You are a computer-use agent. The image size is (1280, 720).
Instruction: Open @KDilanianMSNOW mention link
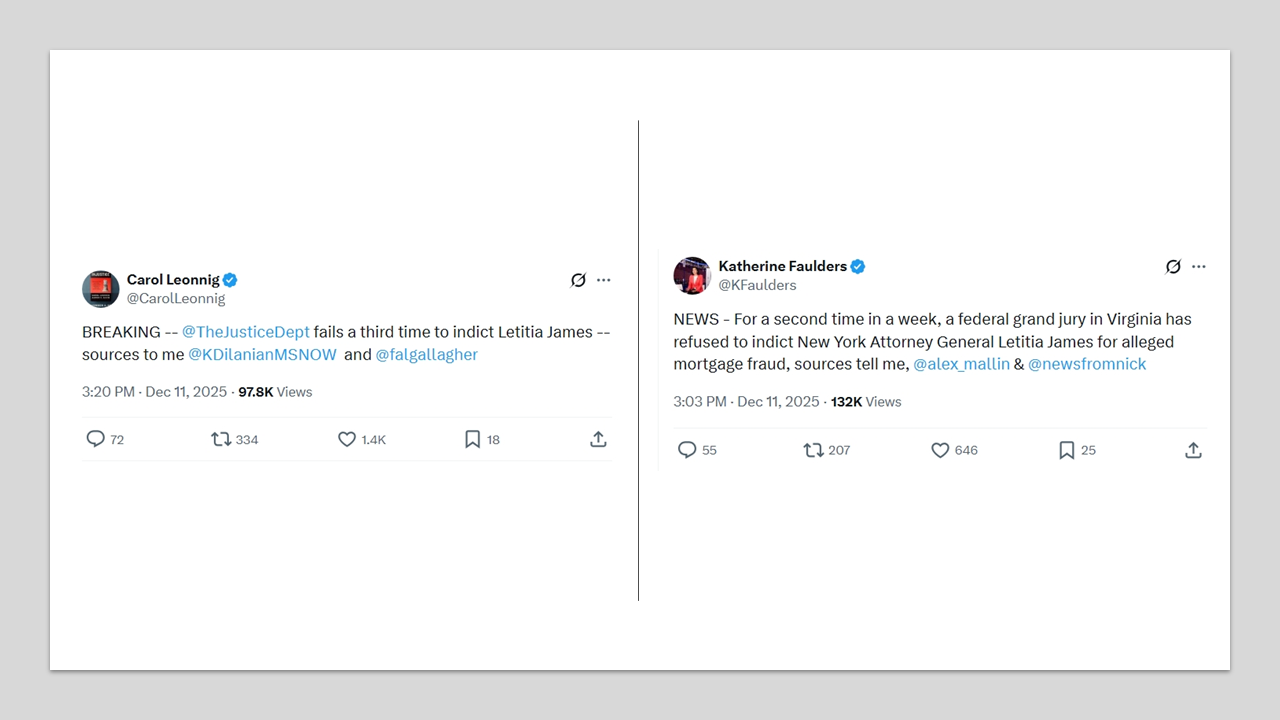pyautogui.click(x=262, y=354)
